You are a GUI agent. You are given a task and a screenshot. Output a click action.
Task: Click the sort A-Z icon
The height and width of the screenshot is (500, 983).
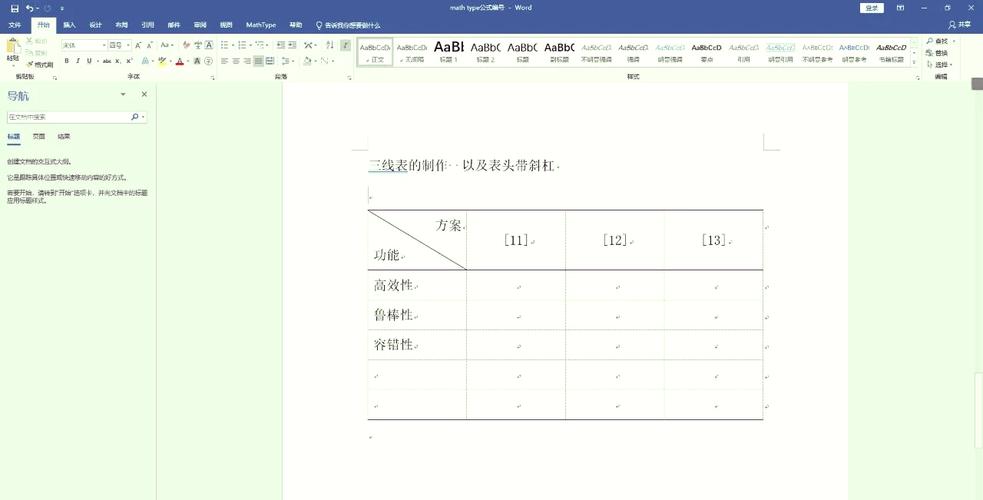pos(330,45)
